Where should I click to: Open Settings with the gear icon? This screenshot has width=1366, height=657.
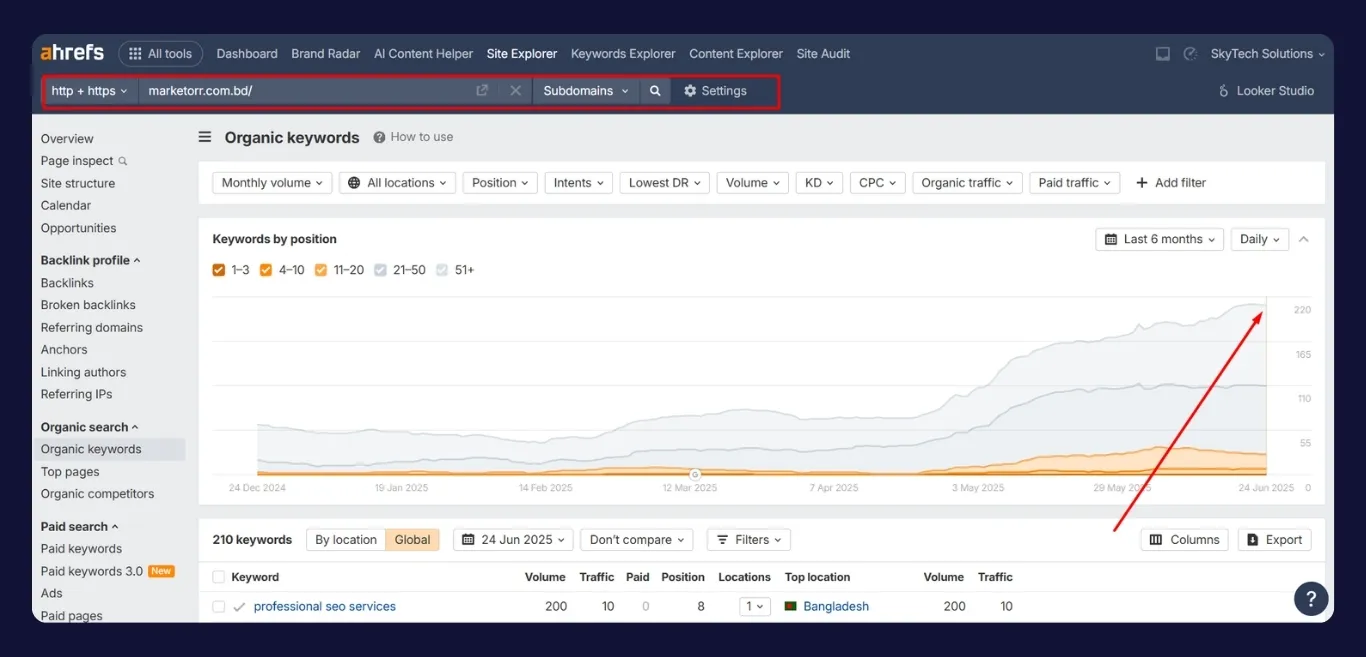715,91
